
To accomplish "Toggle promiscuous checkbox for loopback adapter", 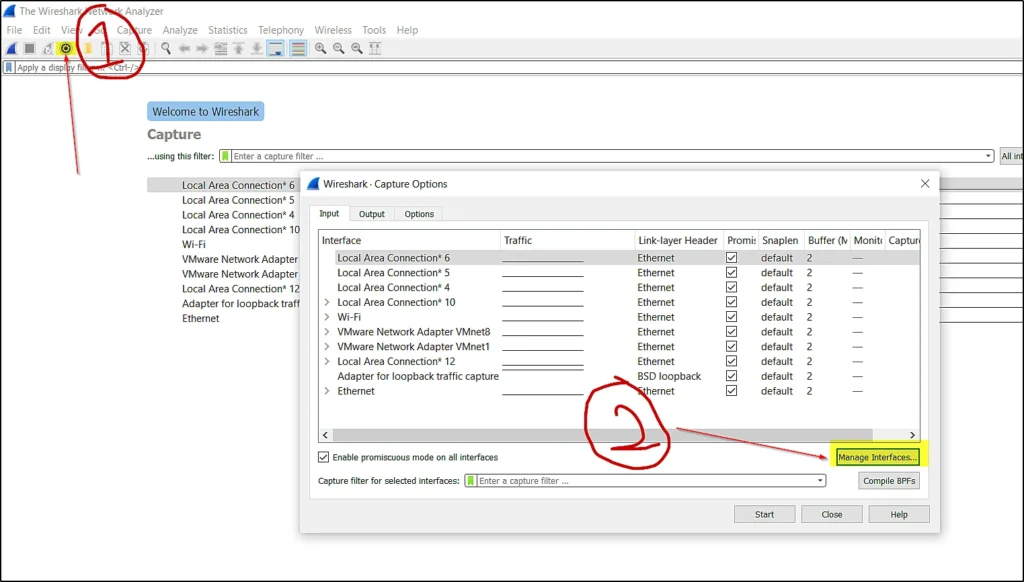I will click(731, 376).
